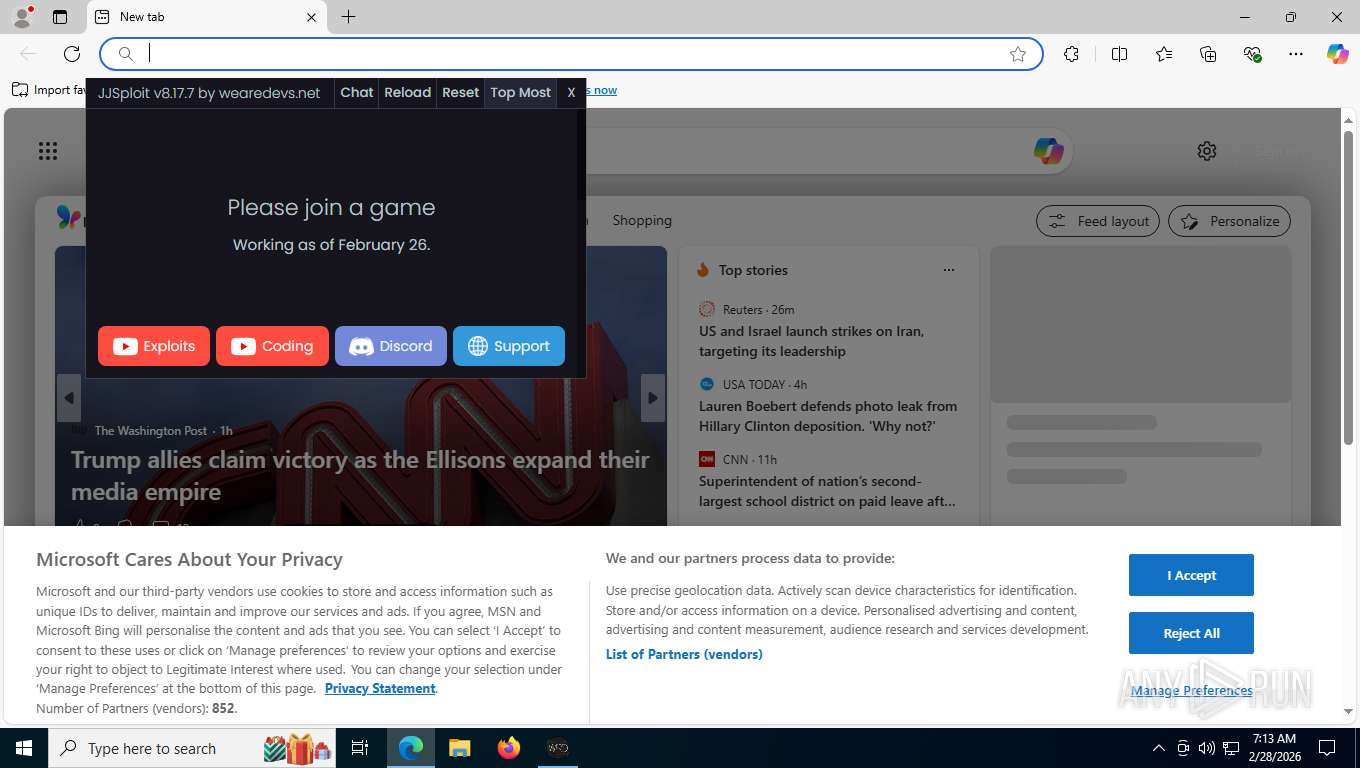Click the taskbar search box
Image resolution: width=1360 pixels, height=768 pixels.
click(192, 748)
